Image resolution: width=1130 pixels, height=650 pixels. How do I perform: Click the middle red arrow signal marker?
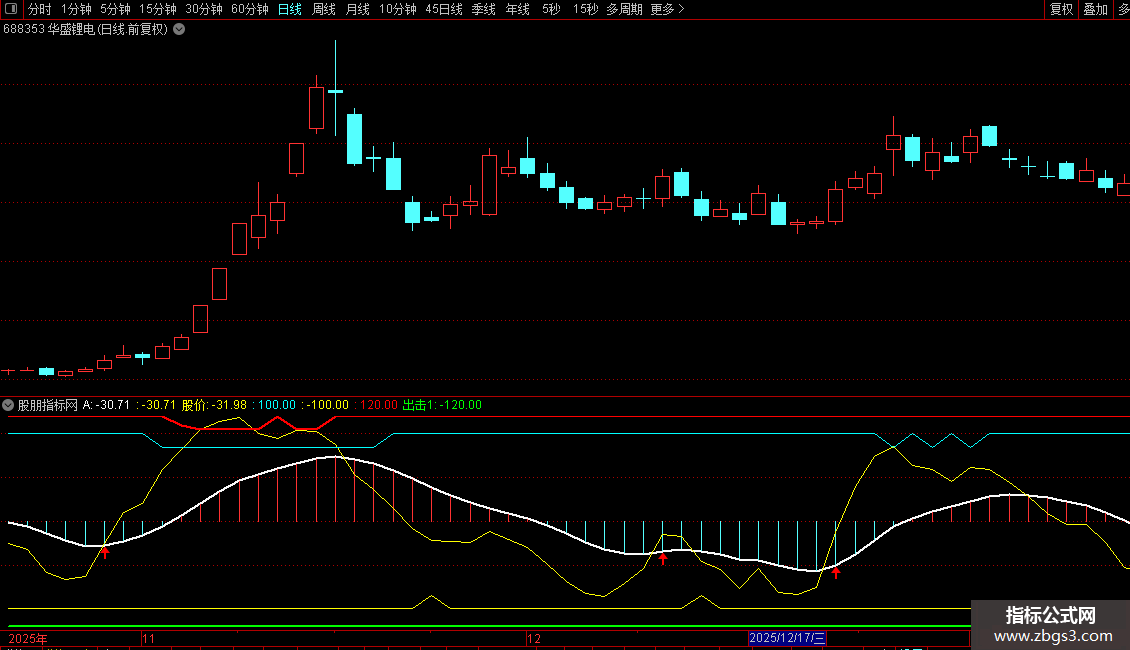click(x=662, y=559)
